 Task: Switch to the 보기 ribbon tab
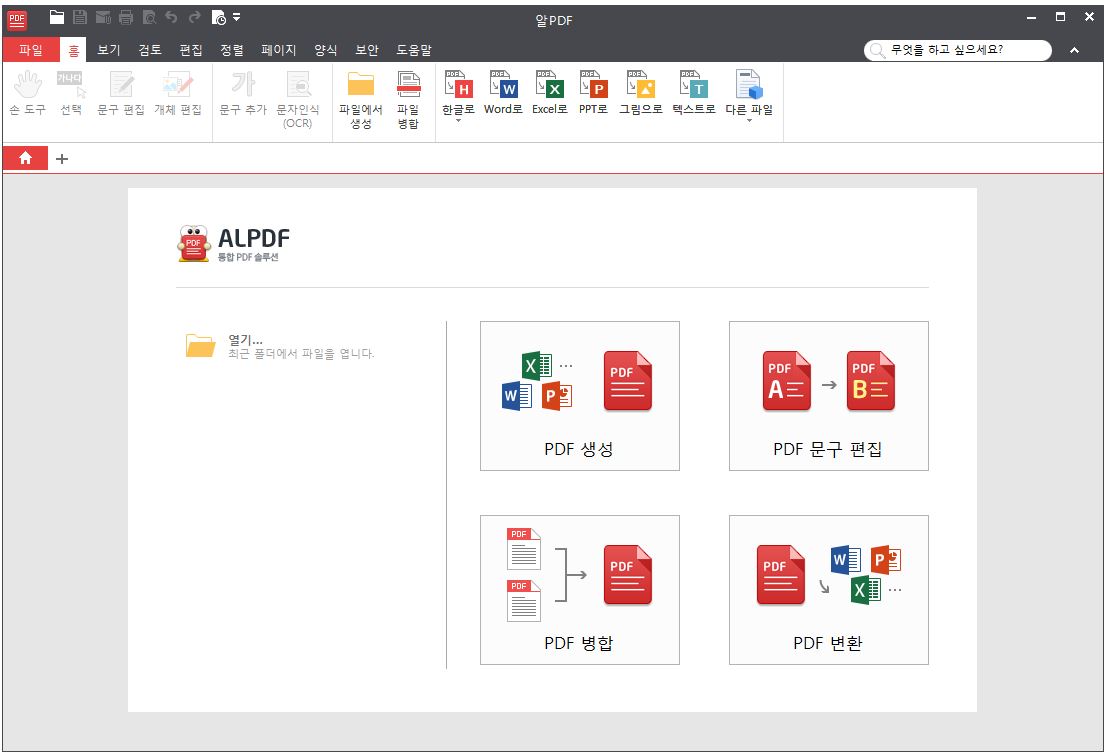coord(109,50)
